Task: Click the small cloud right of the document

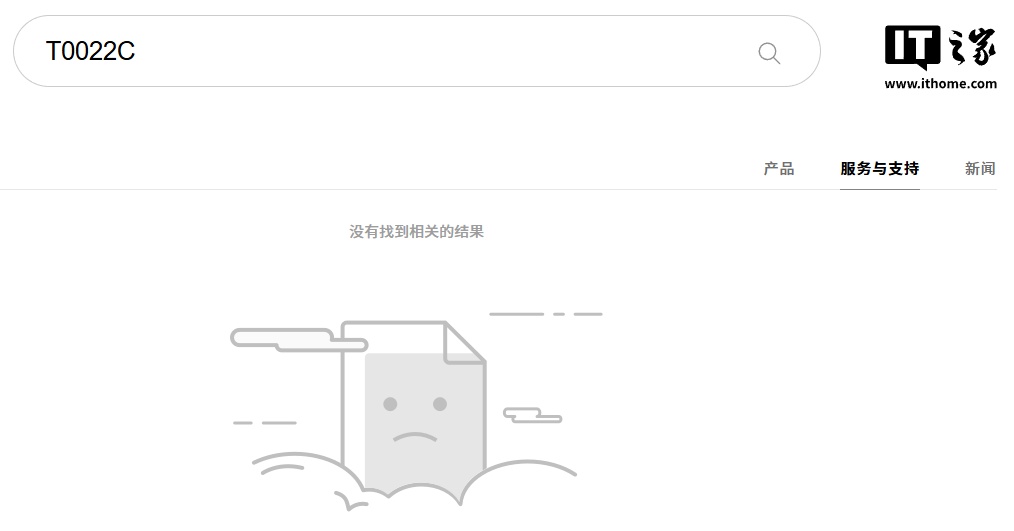Action: pos(532,415)
